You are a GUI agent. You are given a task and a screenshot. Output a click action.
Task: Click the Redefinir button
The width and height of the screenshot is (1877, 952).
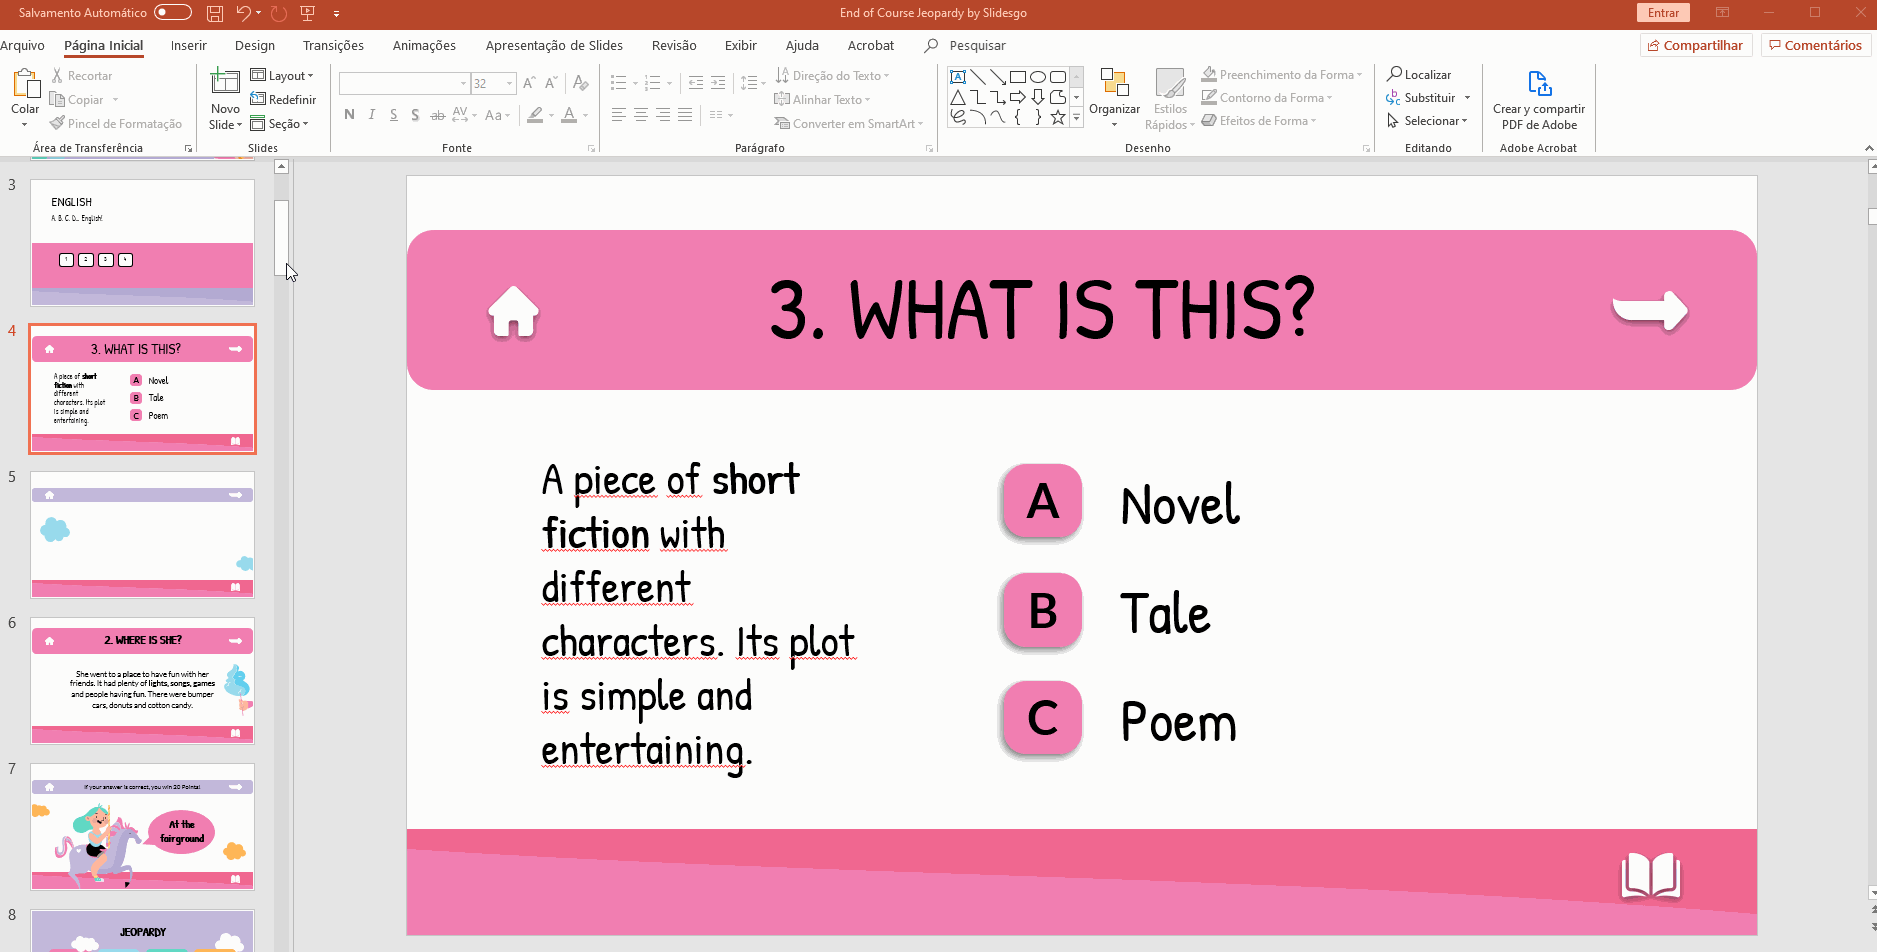[x=283, y=99]
